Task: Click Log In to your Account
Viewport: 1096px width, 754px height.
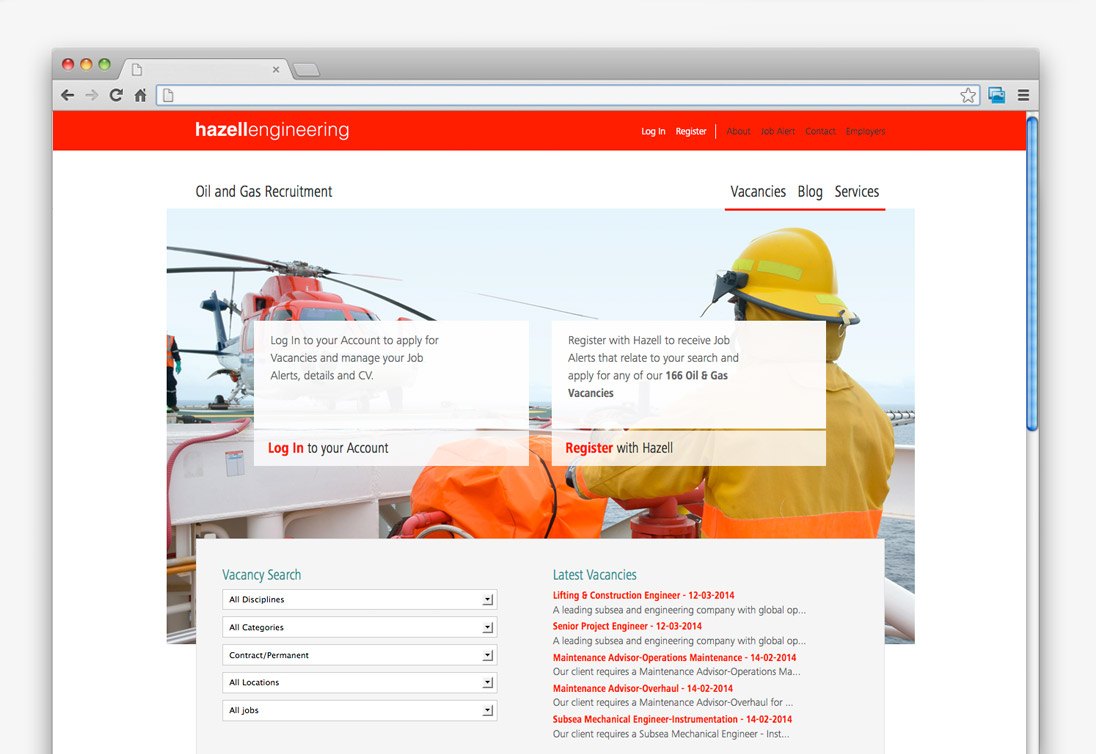Action: tap(328, 448)
